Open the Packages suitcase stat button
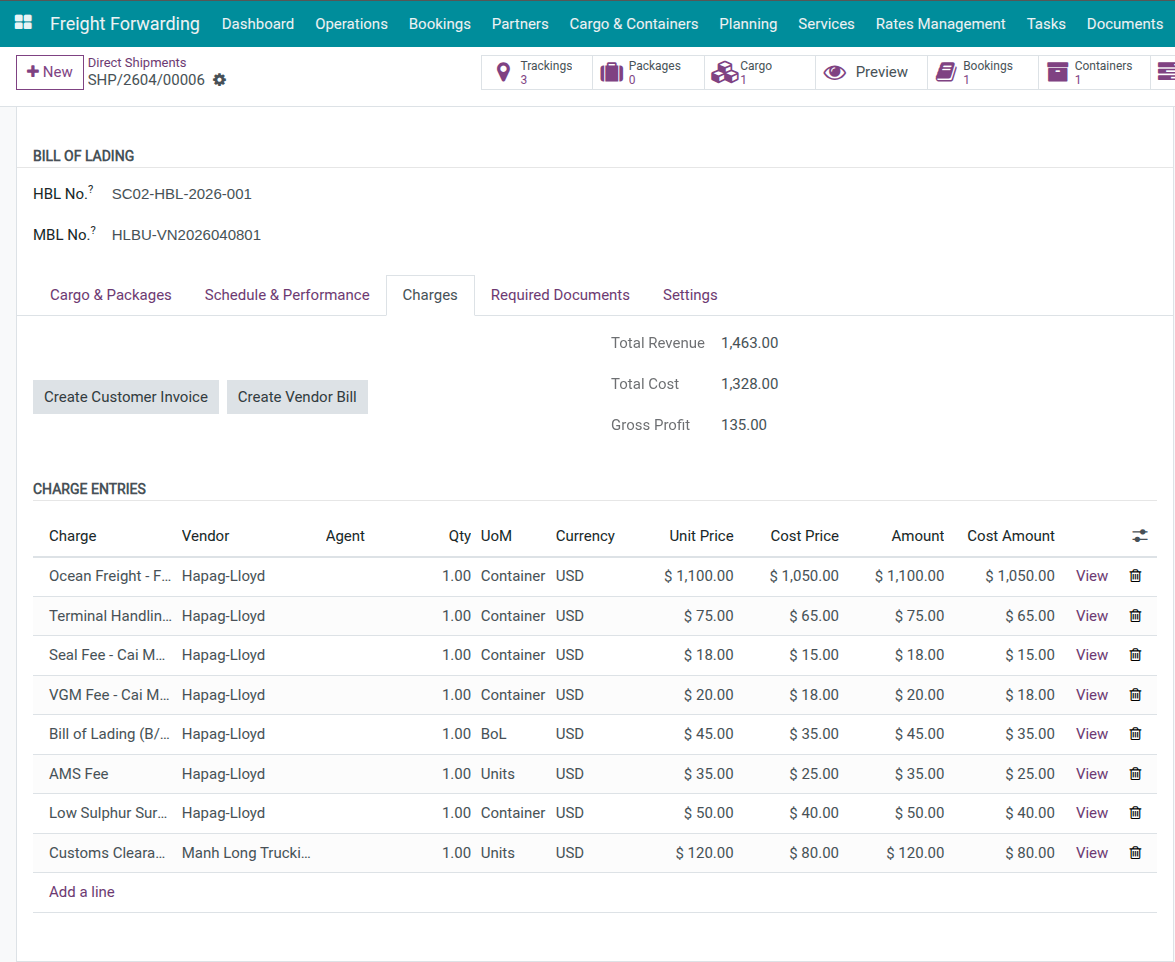The height and width of the screenshot is (962, 1175). click(x=648, y=72)
